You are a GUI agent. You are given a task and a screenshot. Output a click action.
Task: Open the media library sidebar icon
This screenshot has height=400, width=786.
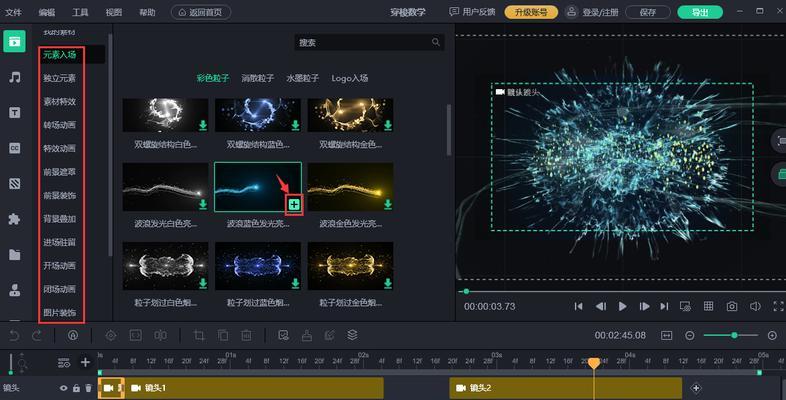tap(15, 41)
